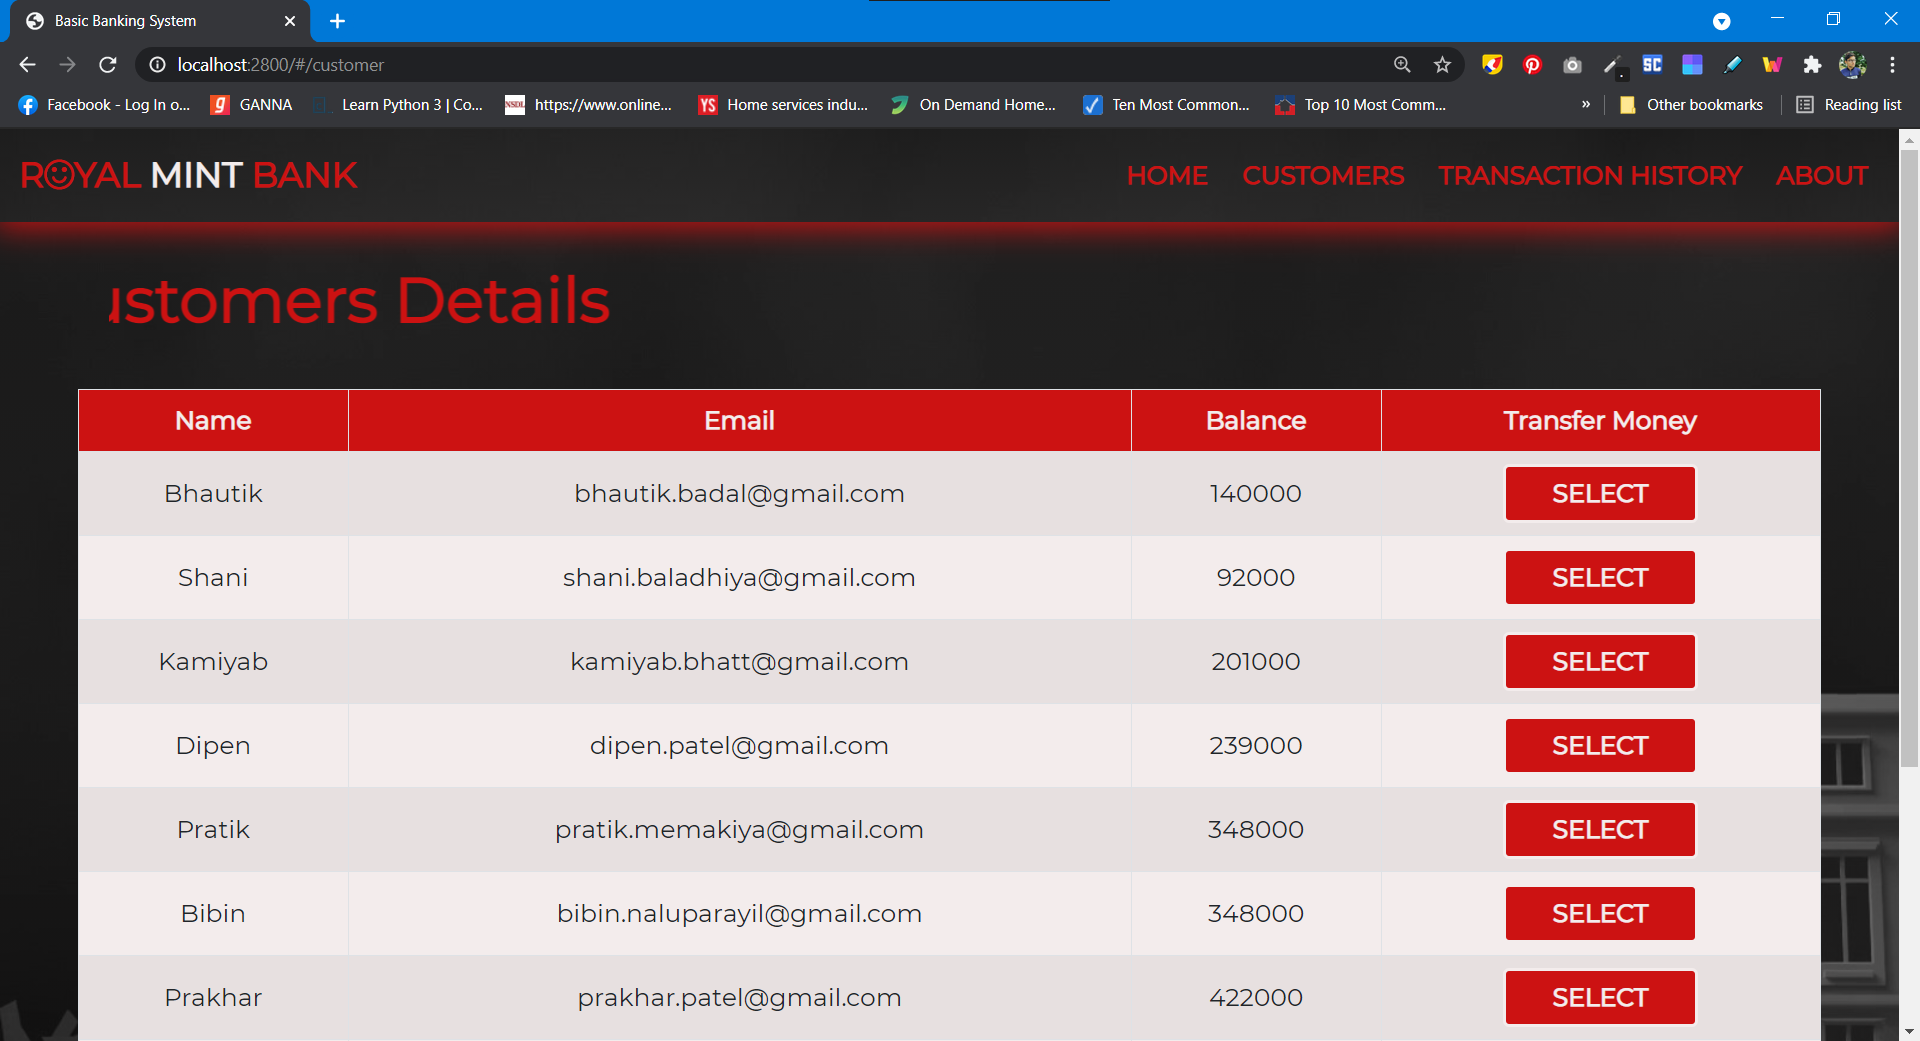Expand hidden bookmarks with the chevron
1920x1041 pixels.
[x=1585, y=104]
